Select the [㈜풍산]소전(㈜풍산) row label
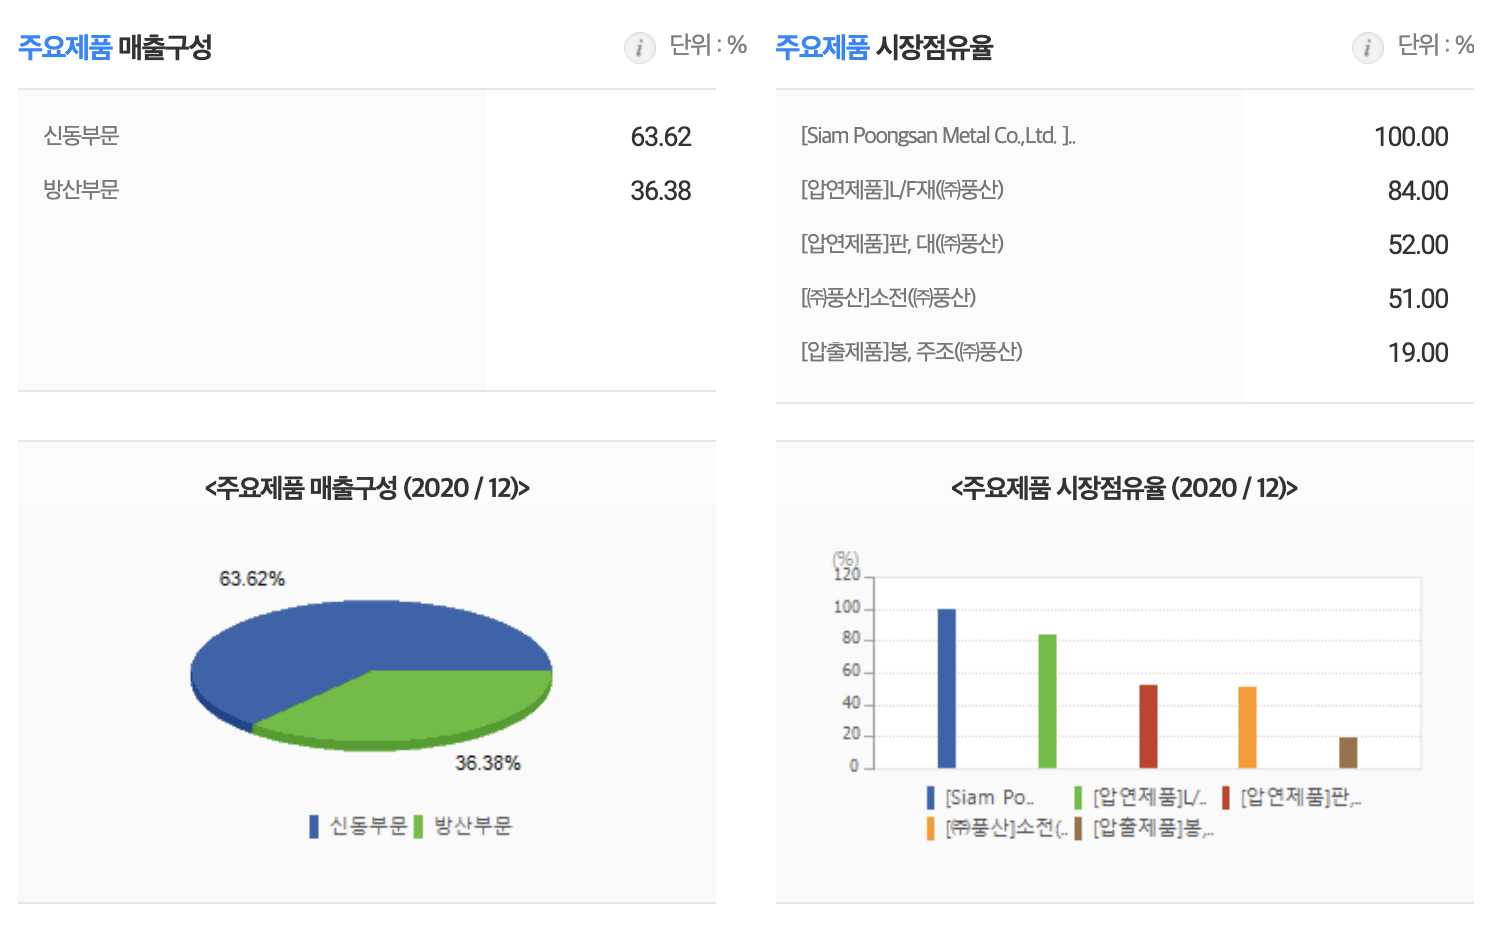The height and width of the screenshot is (934, 1496). [888, 298]
